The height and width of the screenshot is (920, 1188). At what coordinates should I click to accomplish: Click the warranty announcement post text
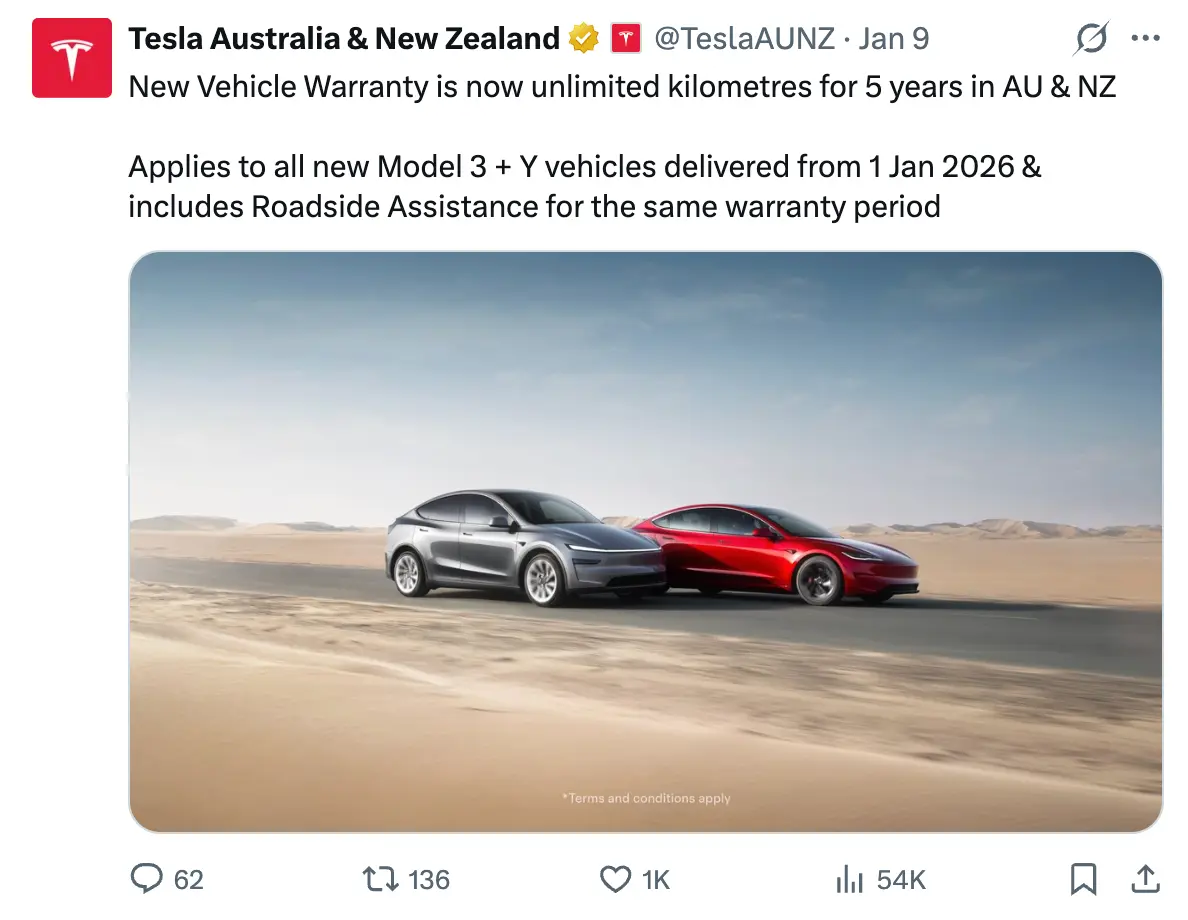[621, 87]
